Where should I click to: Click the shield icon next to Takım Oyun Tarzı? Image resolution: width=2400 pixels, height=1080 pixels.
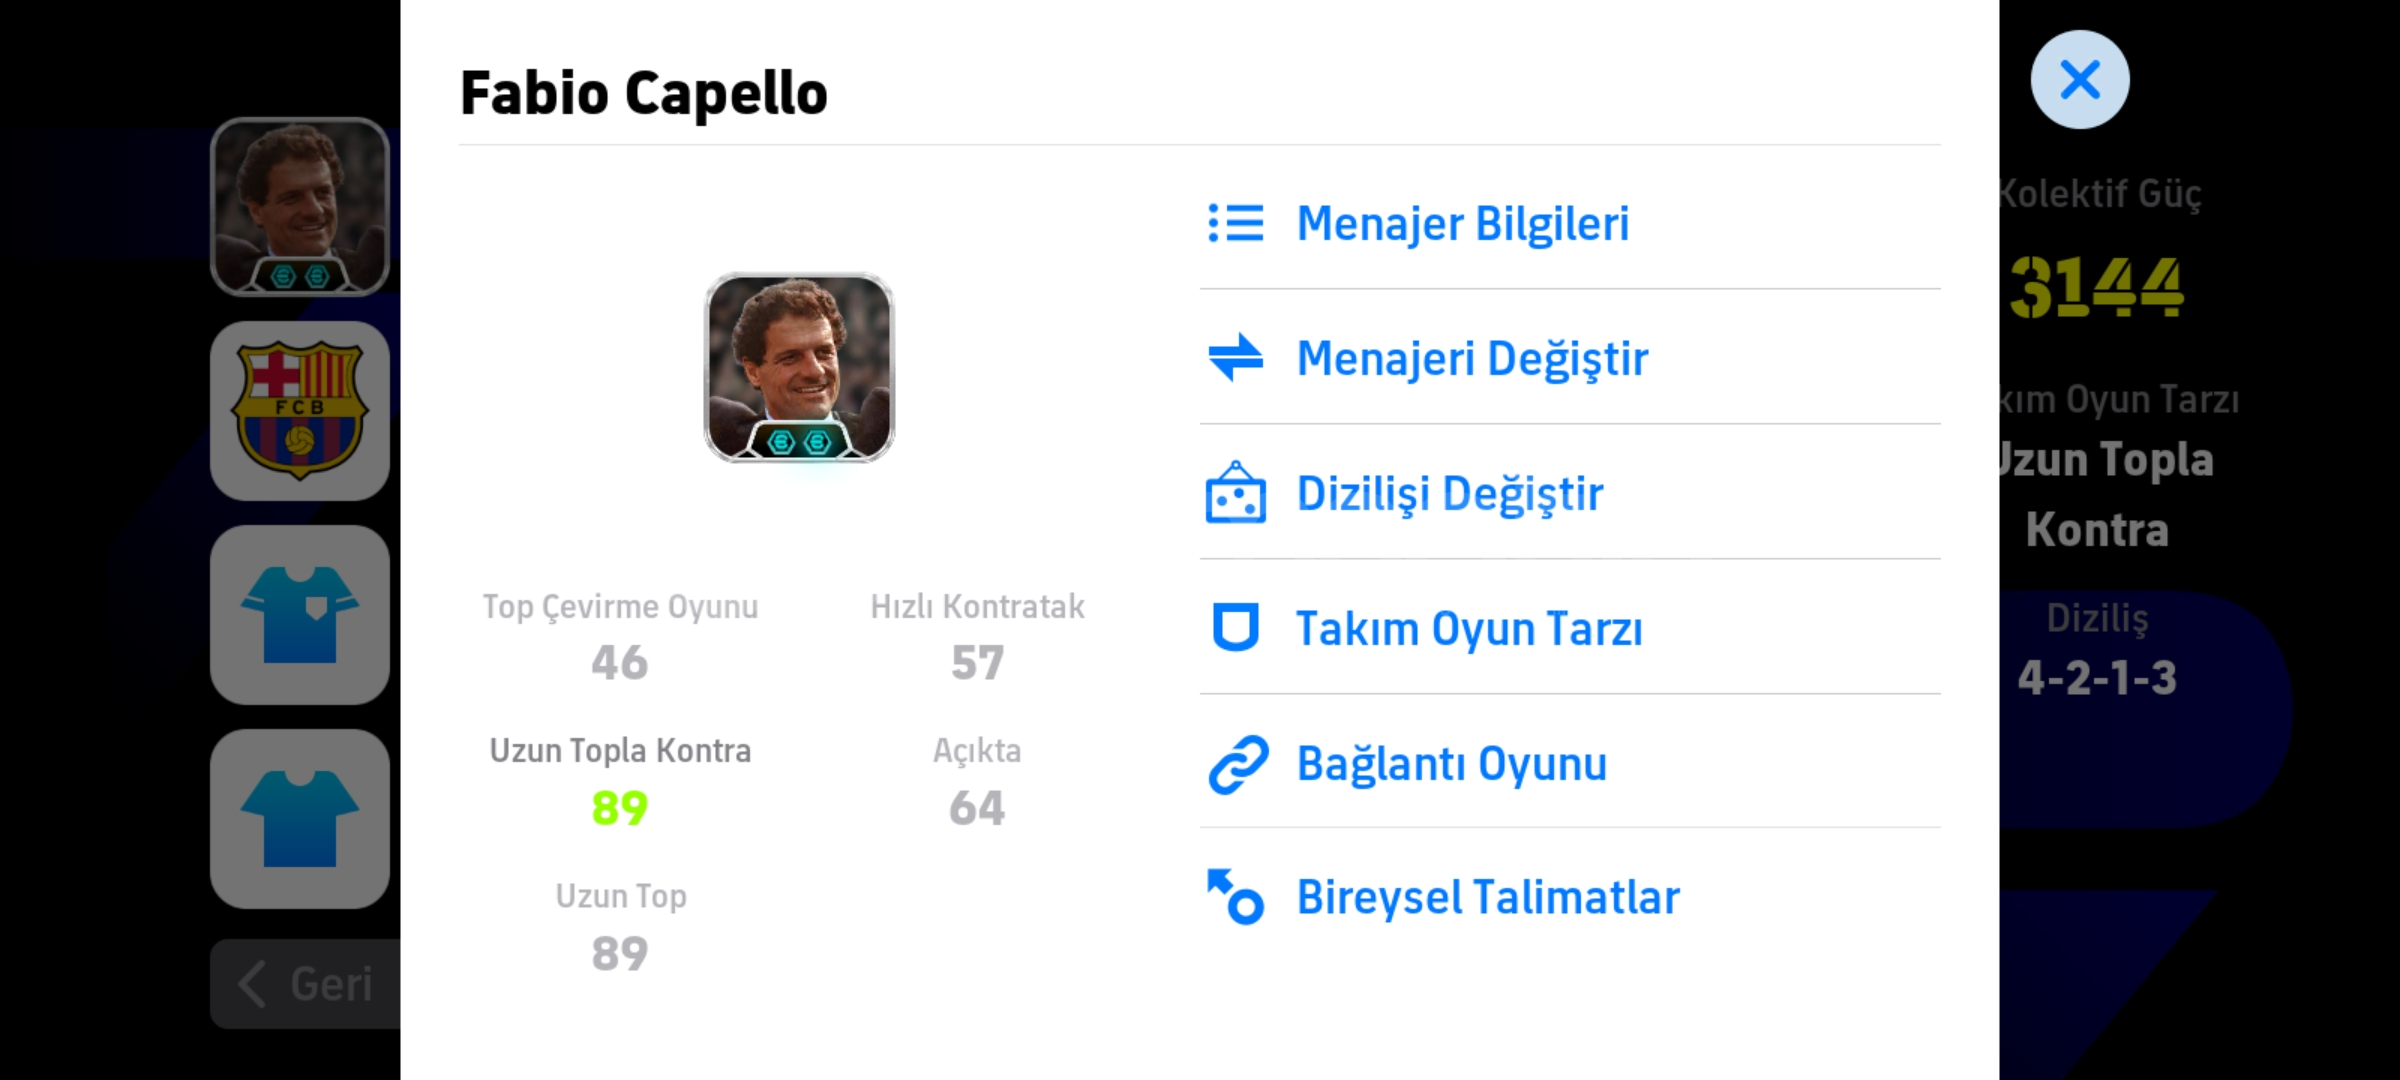tap(1236, 628)
